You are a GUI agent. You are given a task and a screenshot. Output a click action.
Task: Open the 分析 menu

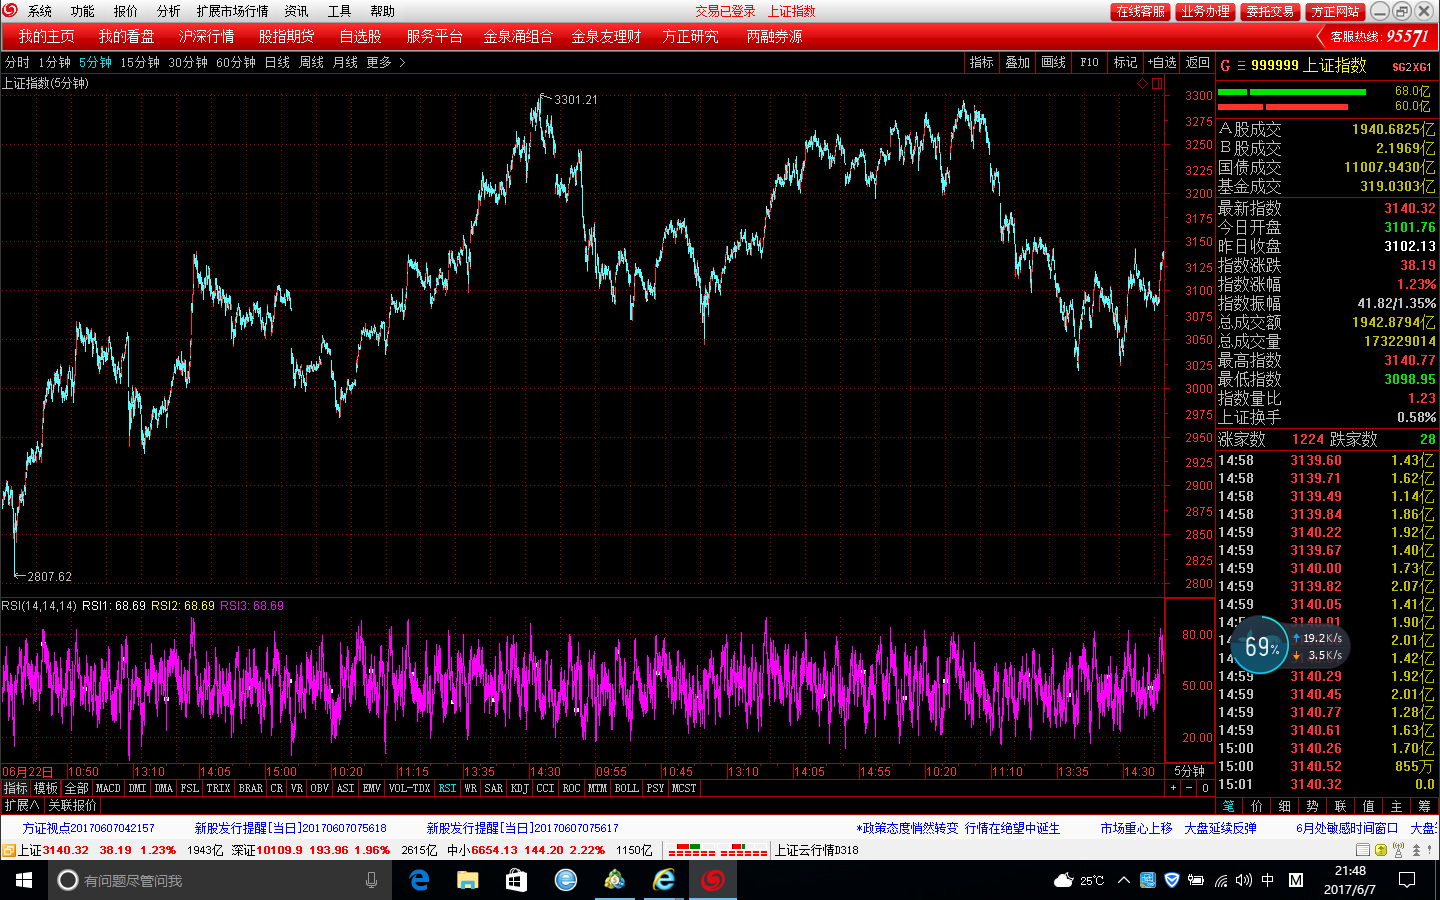(x=168, y=11)
